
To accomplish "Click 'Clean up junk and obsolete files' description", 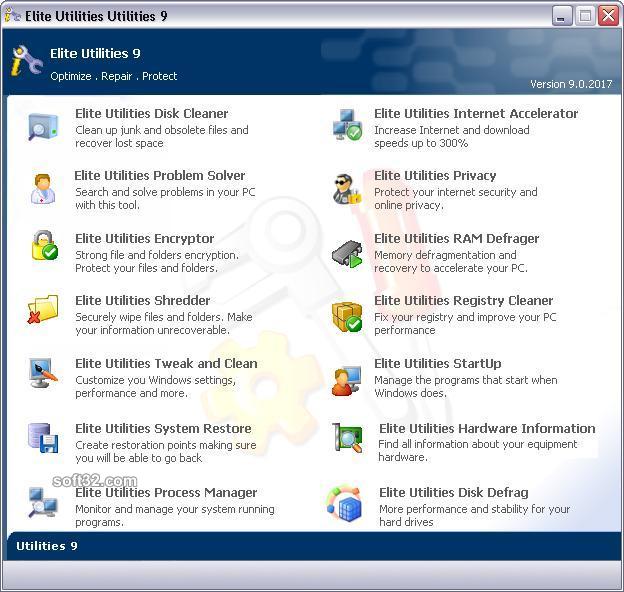I will point(162,136).
